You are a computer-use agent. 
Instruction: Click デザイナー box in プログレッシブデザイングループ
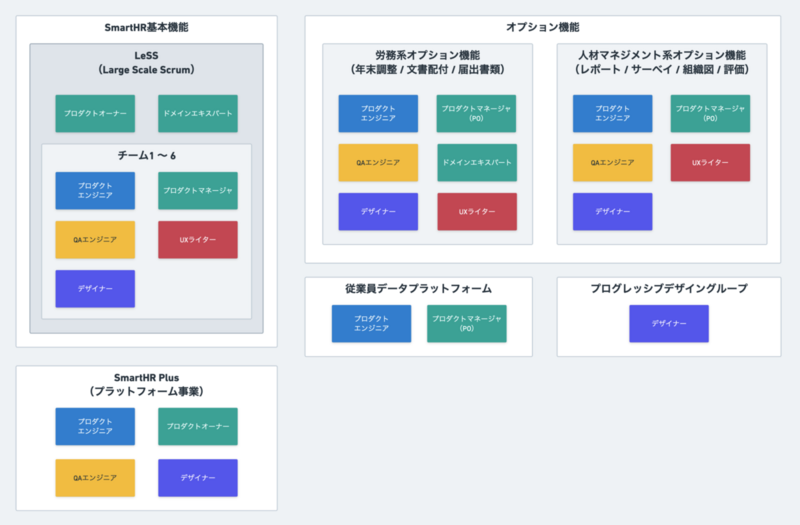[x=669, y=323]
